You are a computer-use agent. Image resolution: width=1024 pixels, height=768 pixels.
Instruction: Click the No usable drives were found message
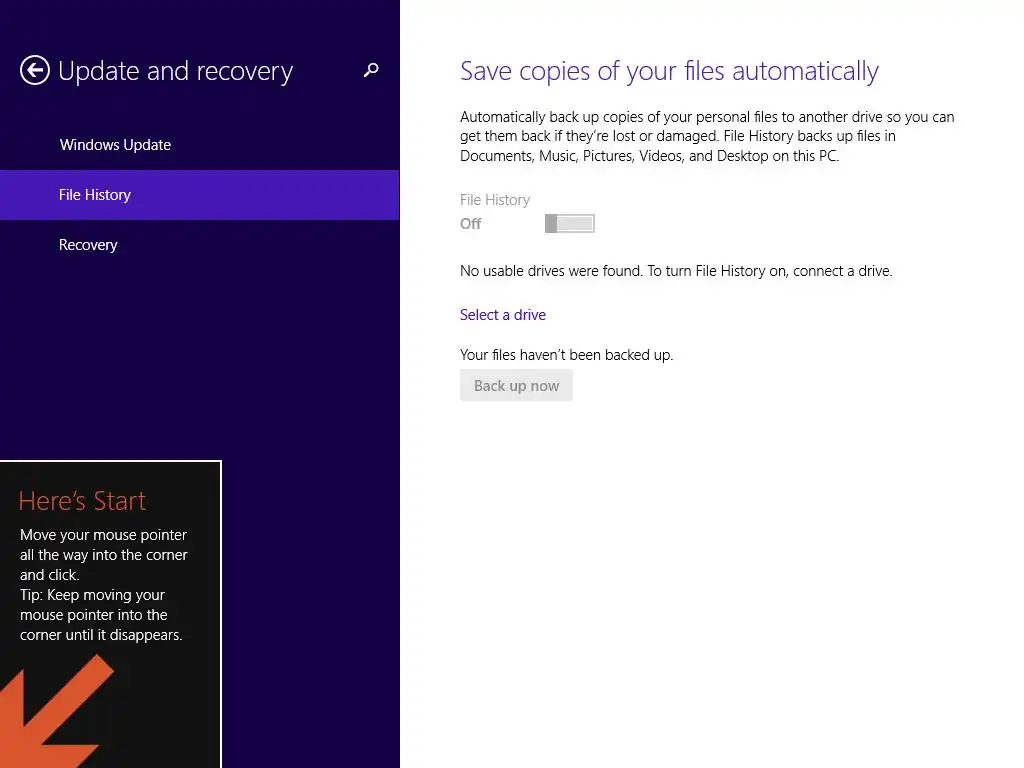[x=676, y=271]
